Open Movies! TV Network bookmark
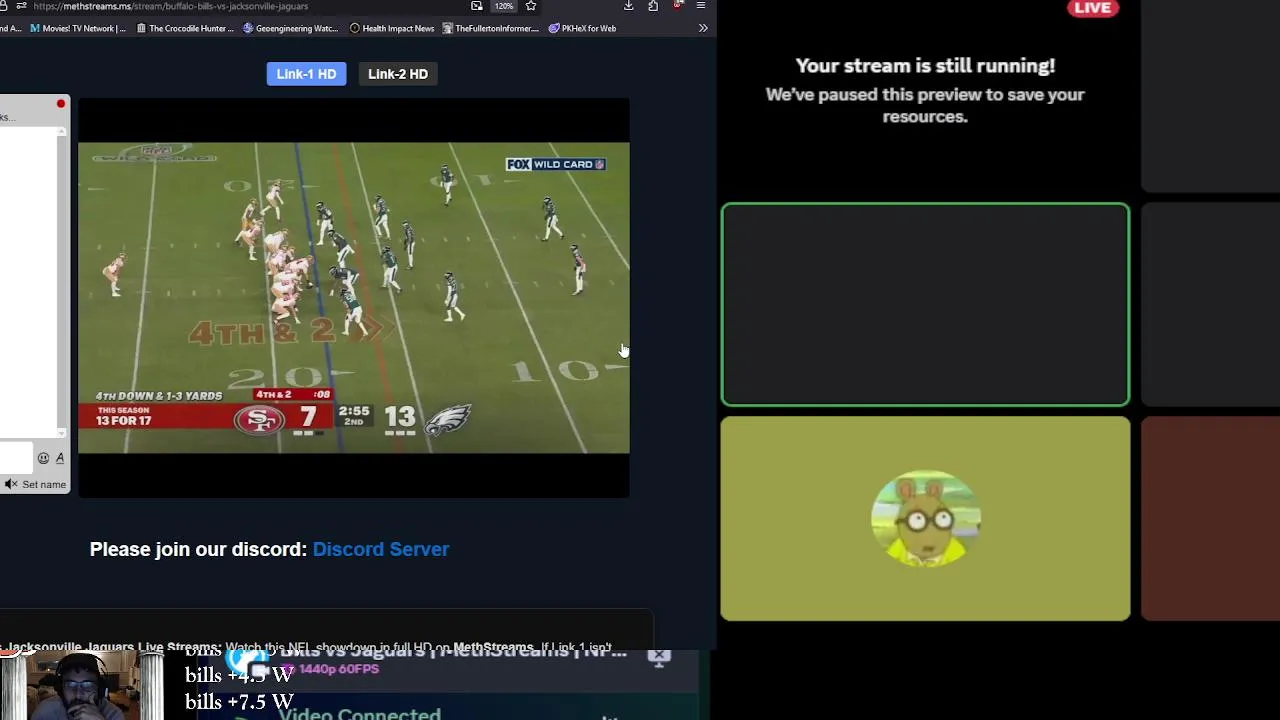Viewport: 1280px width, 720px height. pos(78,28)
